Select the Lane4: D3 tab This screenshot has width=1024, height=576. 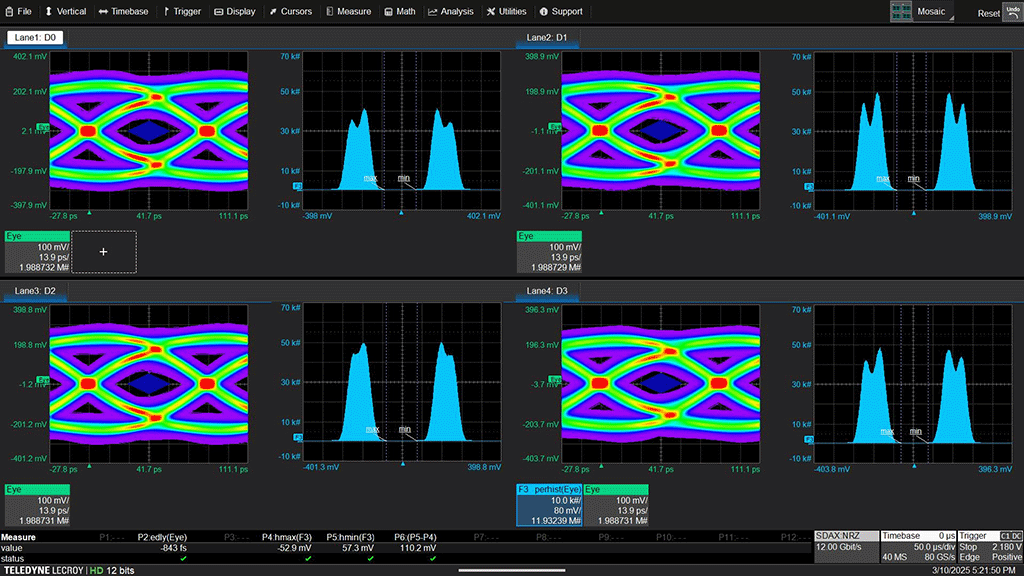[548, 291]
